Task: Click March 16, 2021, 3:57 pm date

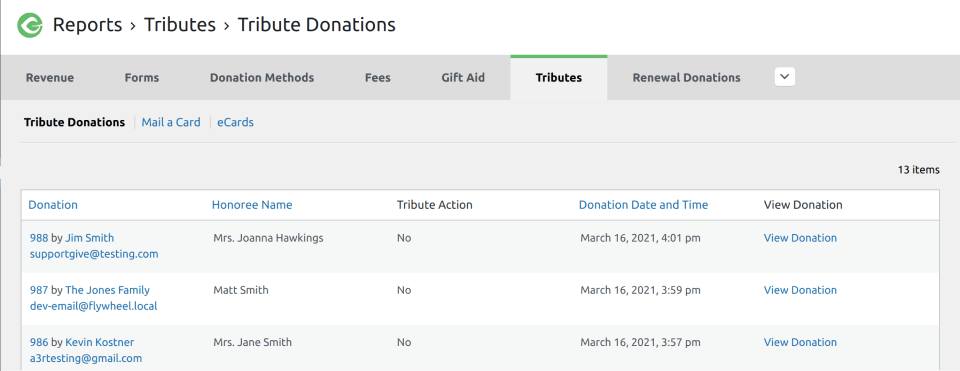Action: pyautogui.click(x=640, y=342)
